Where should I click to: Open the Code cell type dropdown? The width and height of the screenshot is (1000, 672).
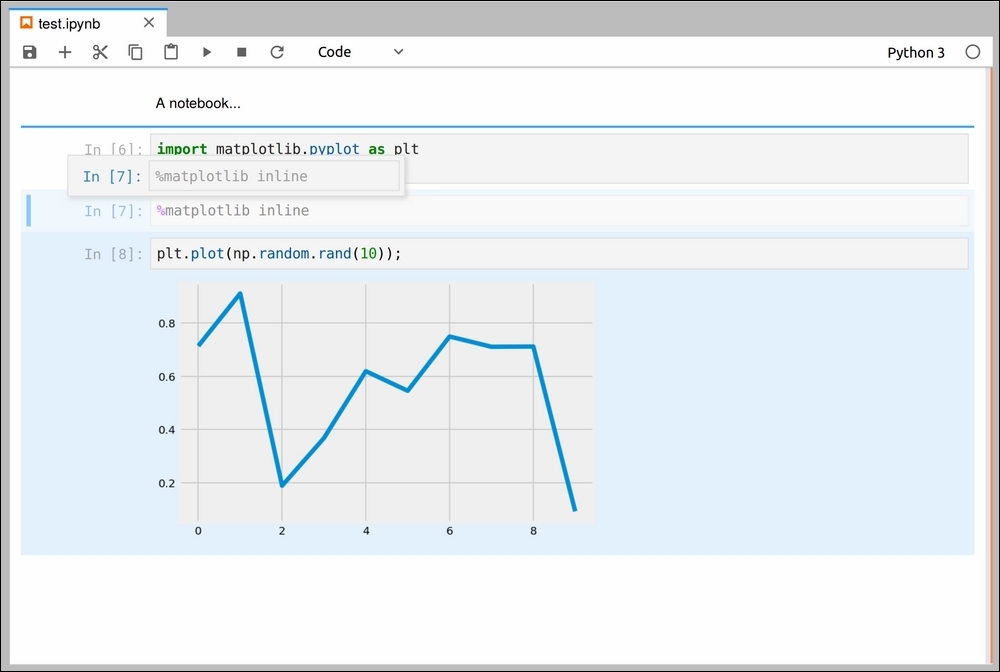360,52
